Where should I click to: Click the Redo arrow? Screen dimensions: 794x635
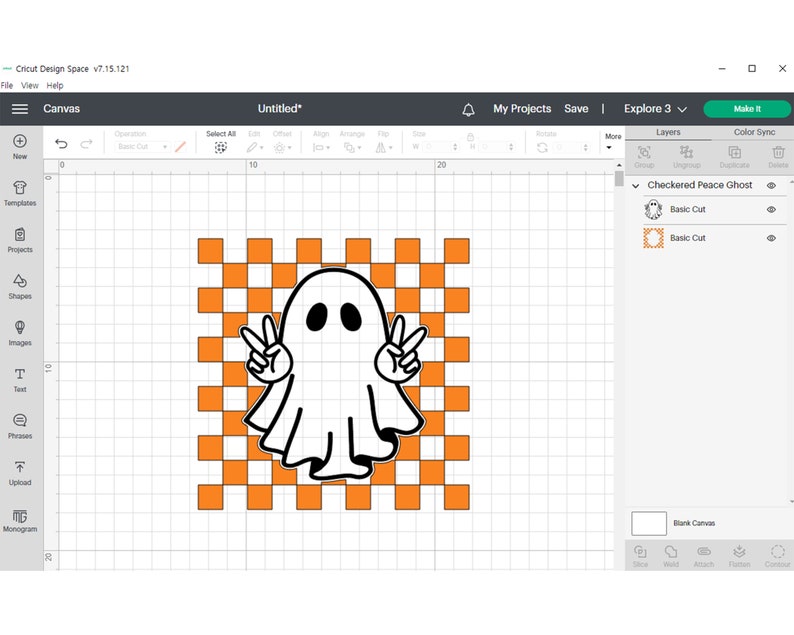[87, 144]
